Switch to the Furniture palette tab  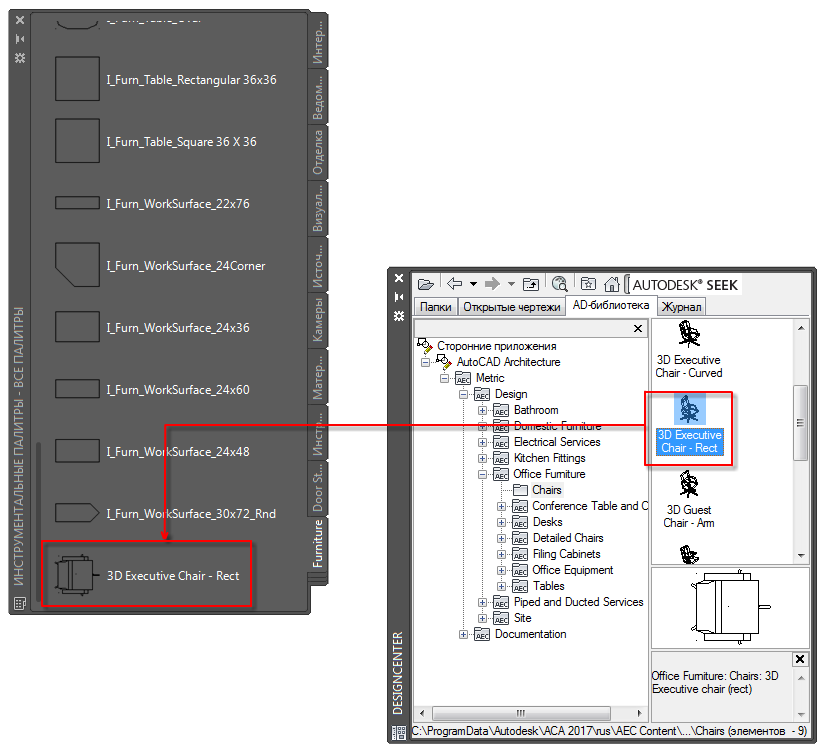(318, 544)
